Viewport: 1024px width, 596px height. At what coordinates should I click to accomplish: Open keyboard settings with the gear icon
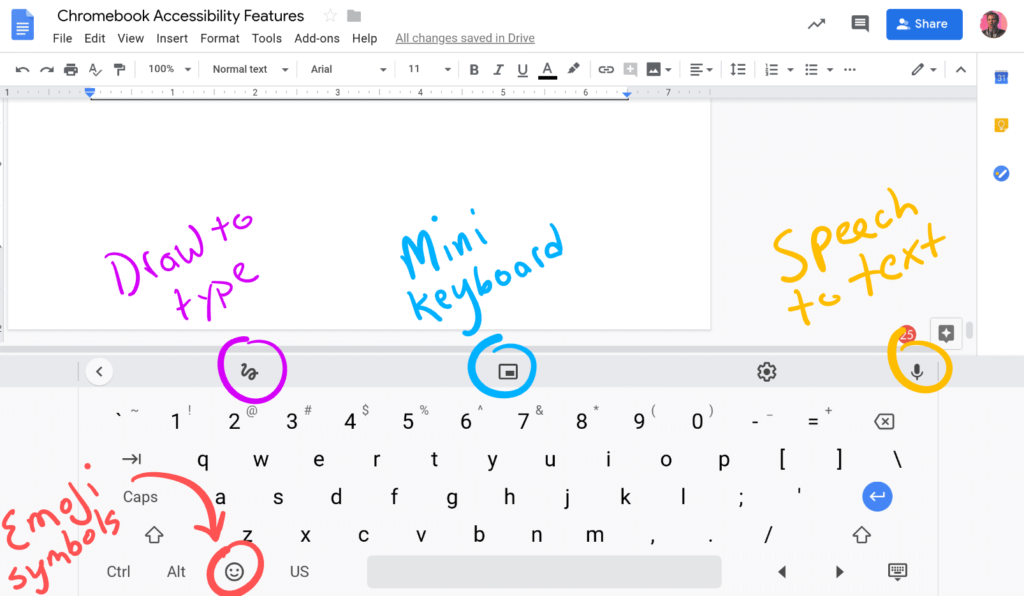(766, 370)
